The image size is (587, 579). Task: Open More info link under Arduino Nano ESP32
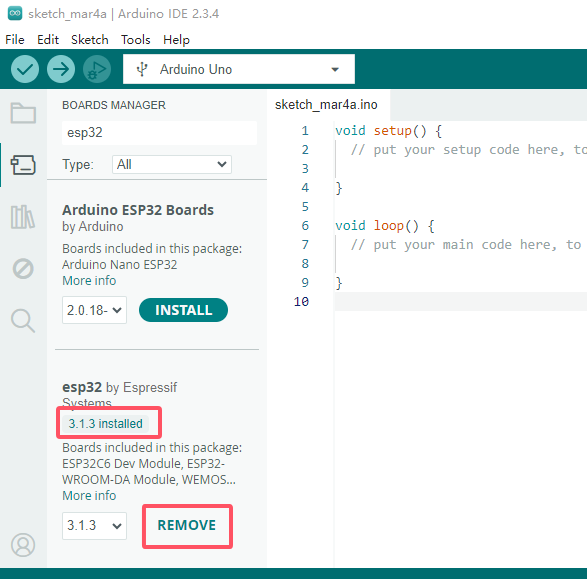[89, 280]
